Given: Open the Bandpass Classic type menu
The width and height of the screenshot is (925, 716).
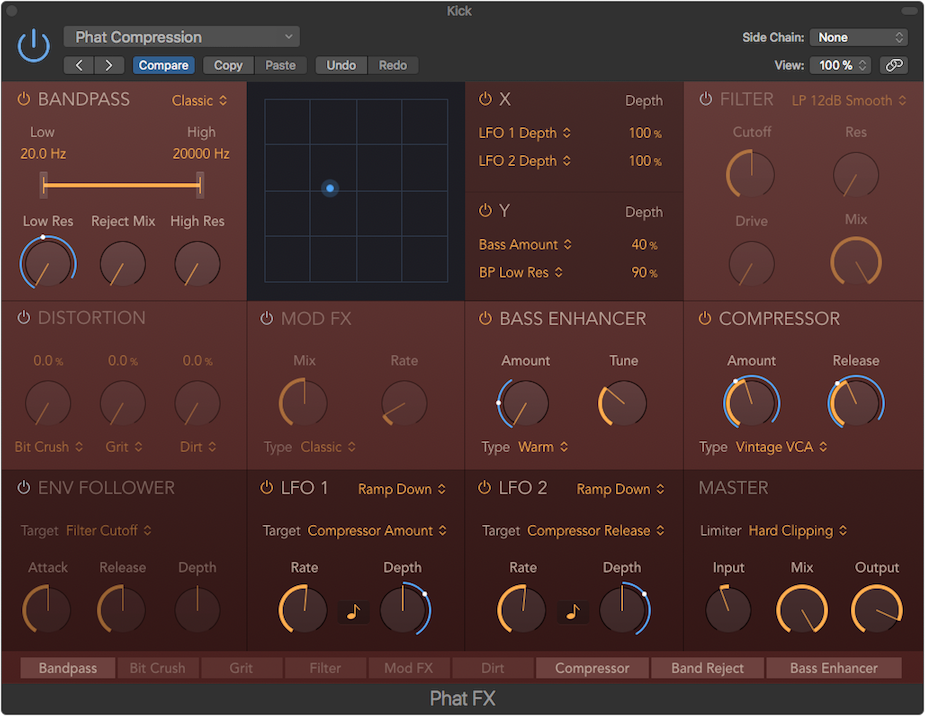Looking at the screenshot, I should click(199, 100).
